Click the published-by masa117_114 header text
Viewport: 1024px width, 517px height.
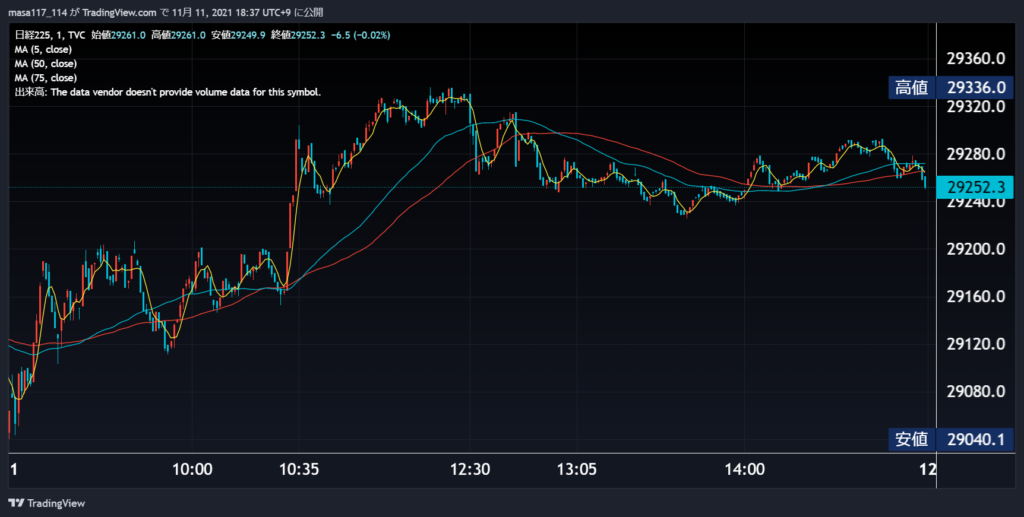tap(165, 12)
